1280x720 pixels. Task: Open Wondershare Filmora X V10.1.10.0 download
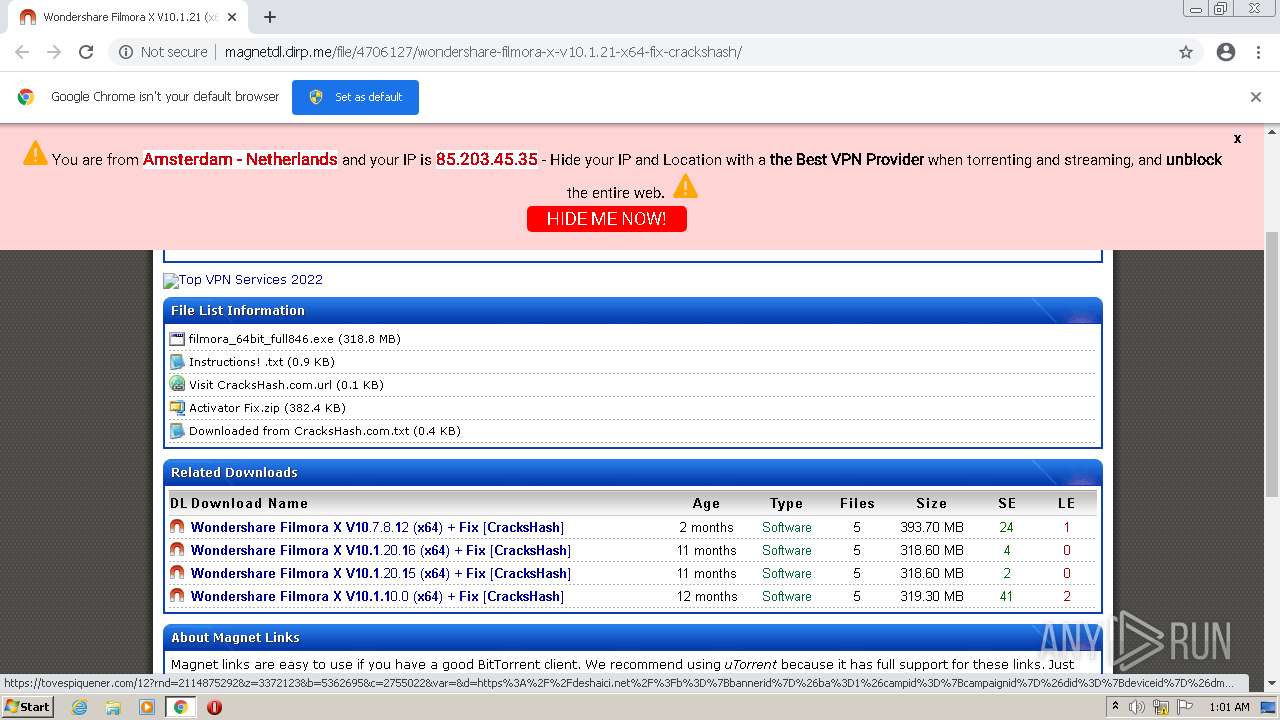pyautogui.click(x=377, y=596)
